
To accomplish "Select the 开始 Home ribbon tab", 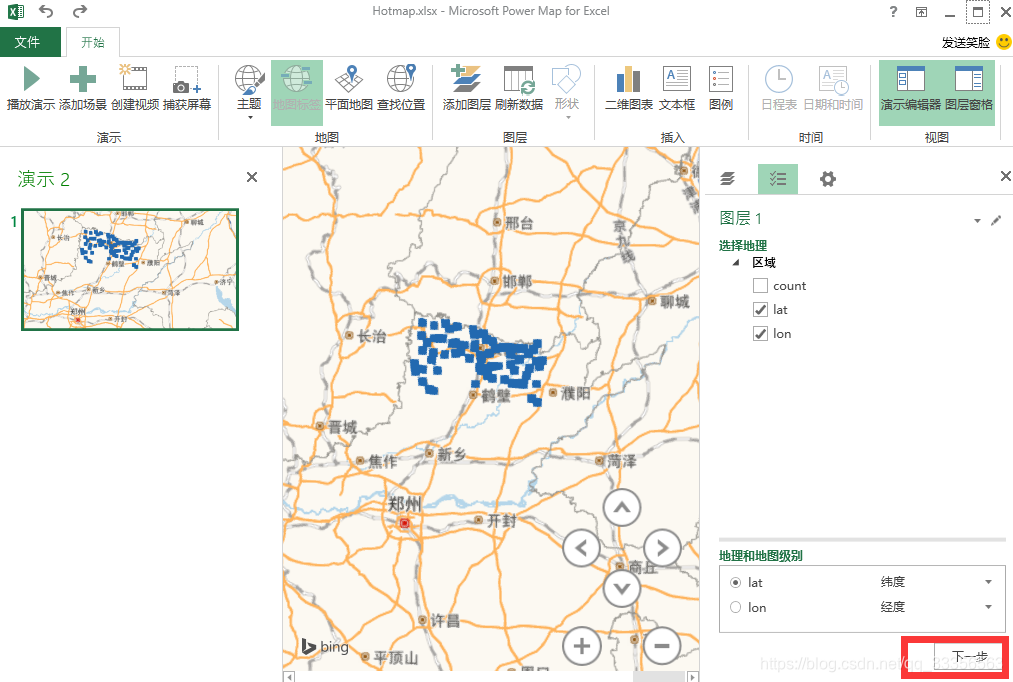I will 92,42.
